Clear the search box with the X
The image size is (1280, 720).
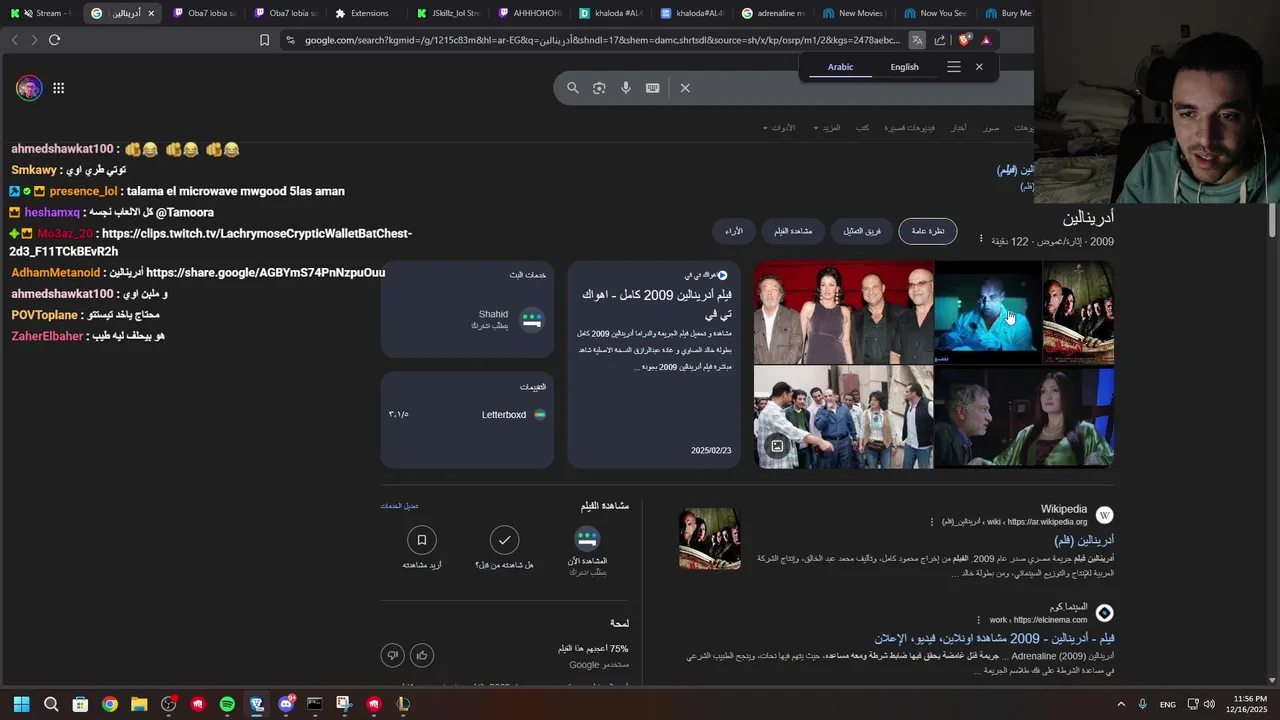[685, 88]
